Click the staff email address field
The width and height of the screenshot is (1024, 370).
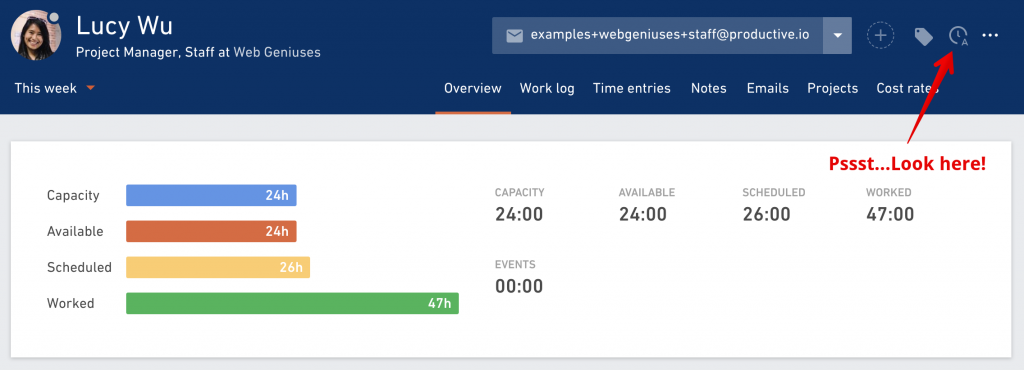pos(658,35)
